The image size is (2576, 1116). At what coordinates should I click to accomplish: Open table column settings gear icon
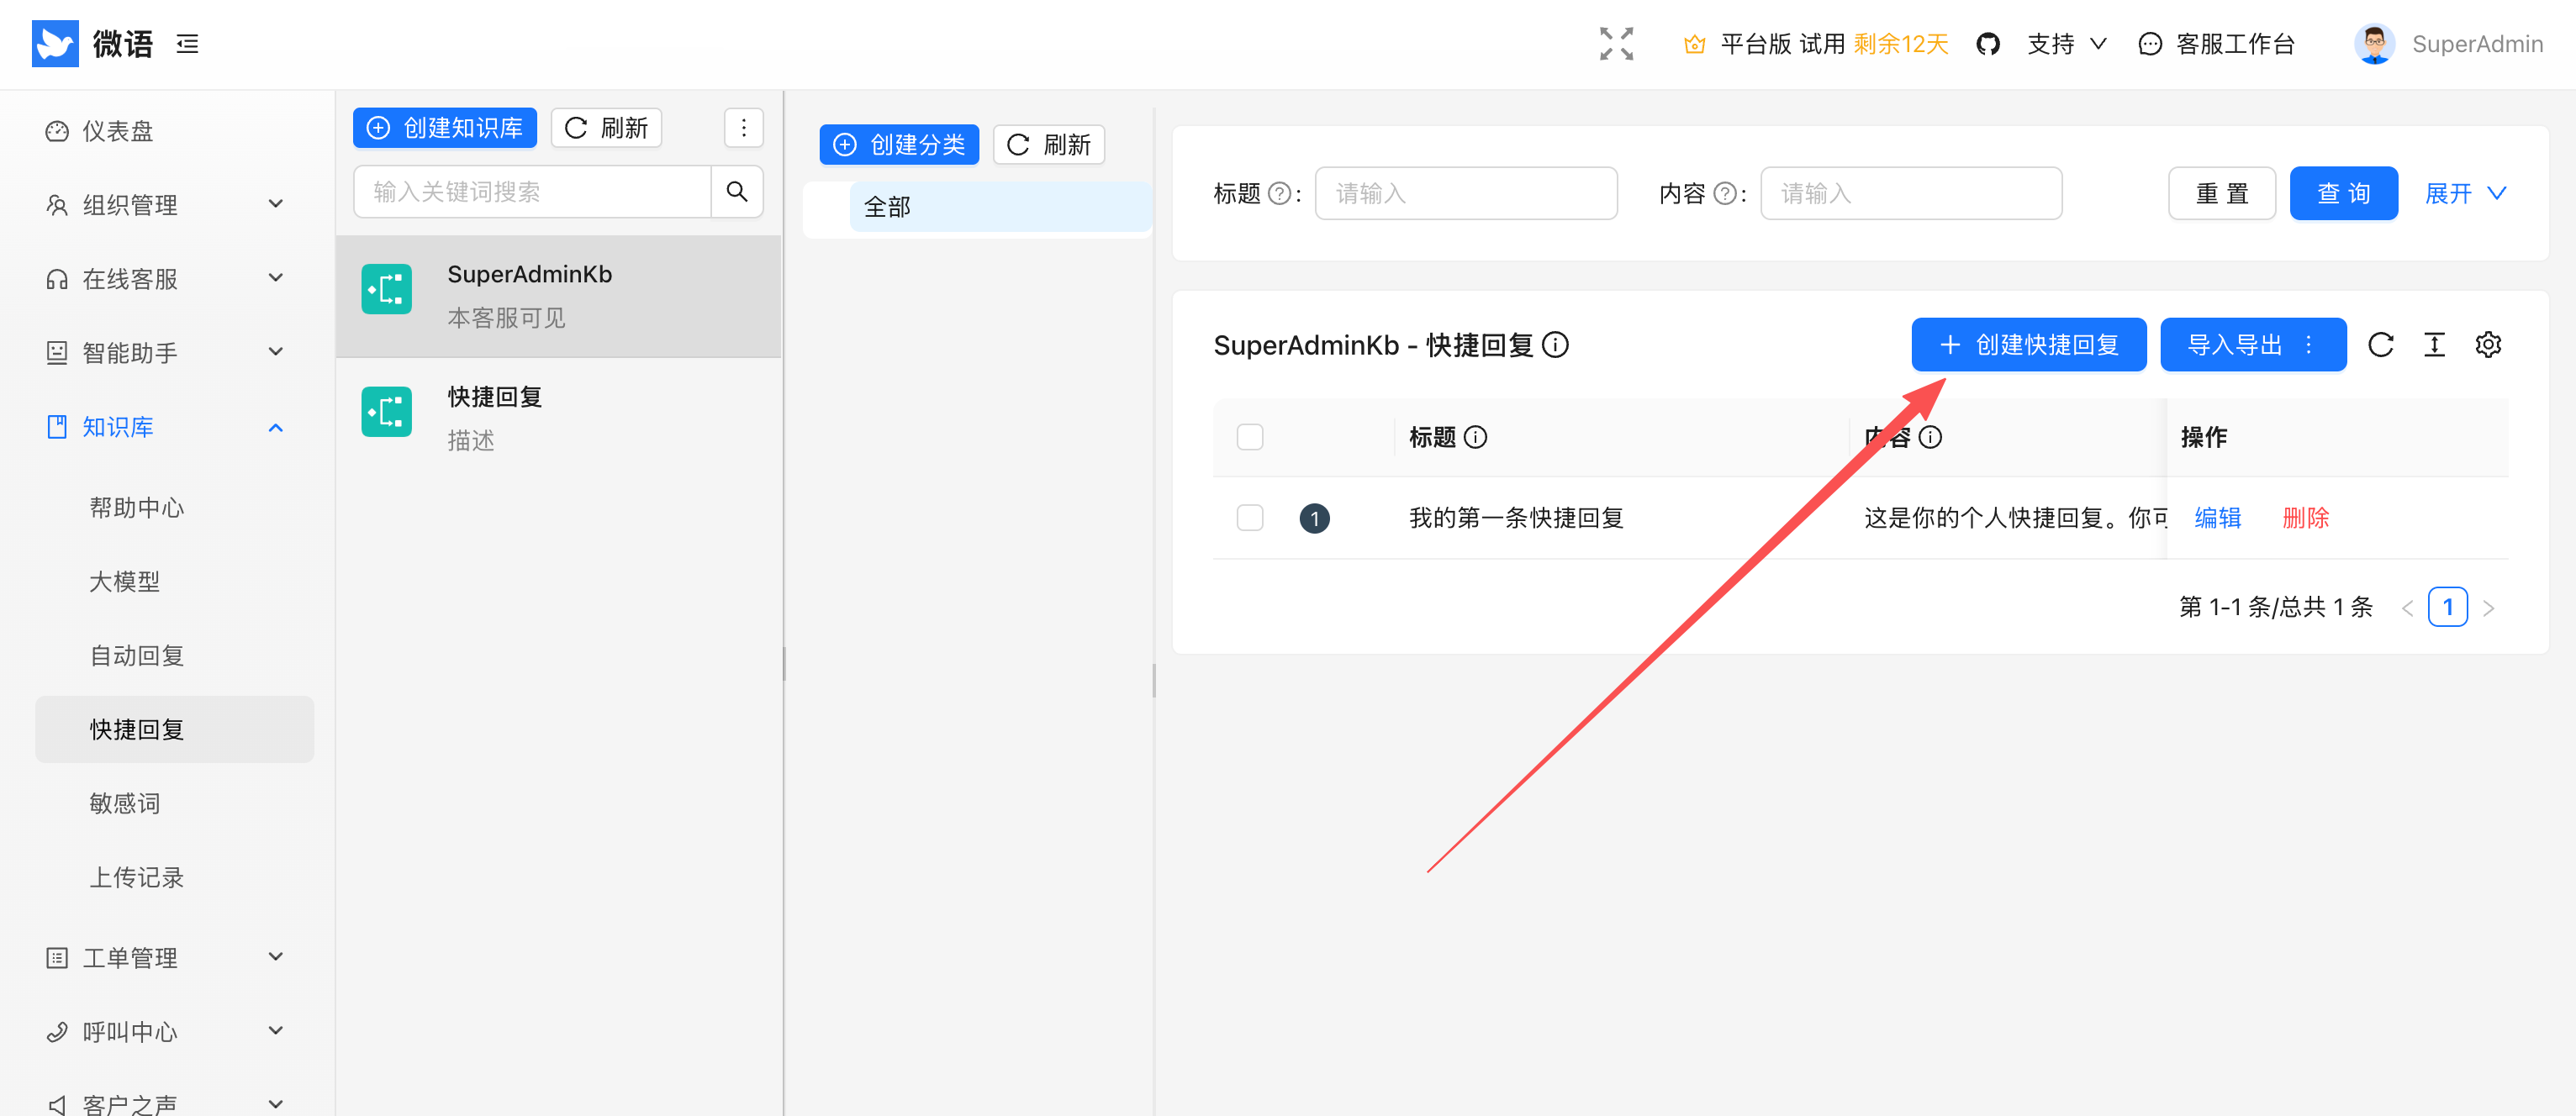click(x=2487, y=345)
